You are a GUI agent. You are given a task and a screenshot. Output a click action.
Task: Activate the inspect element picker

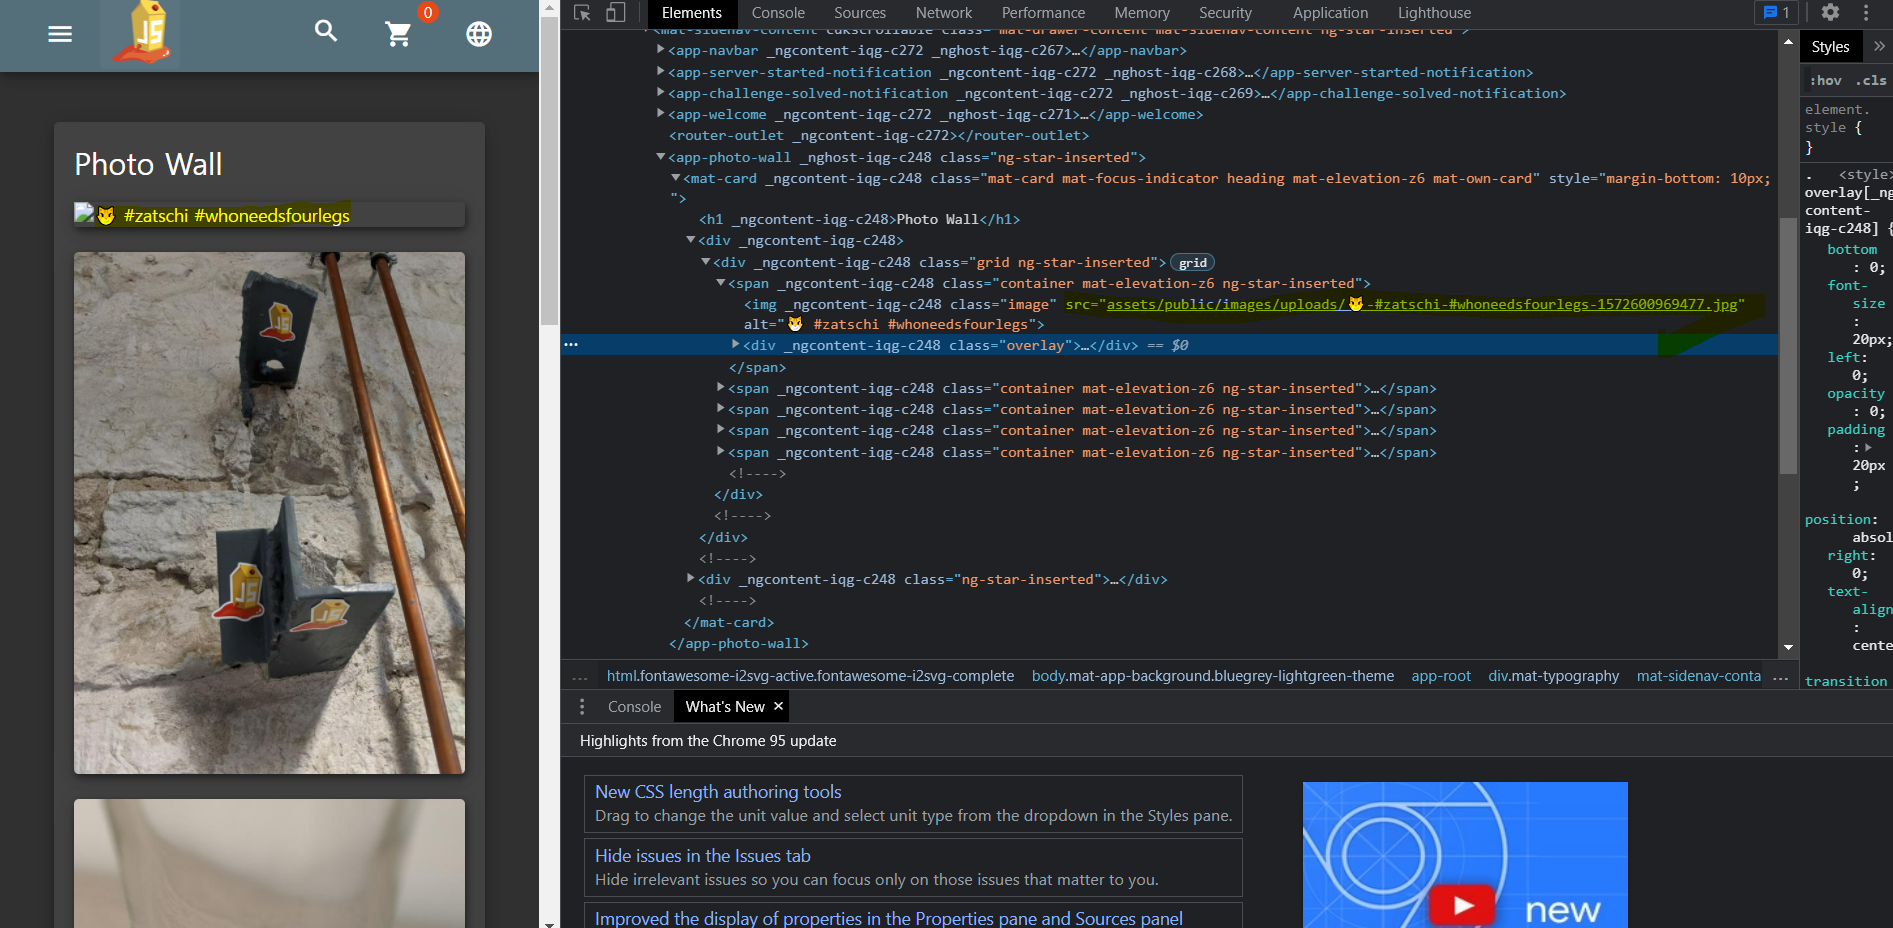582,13
